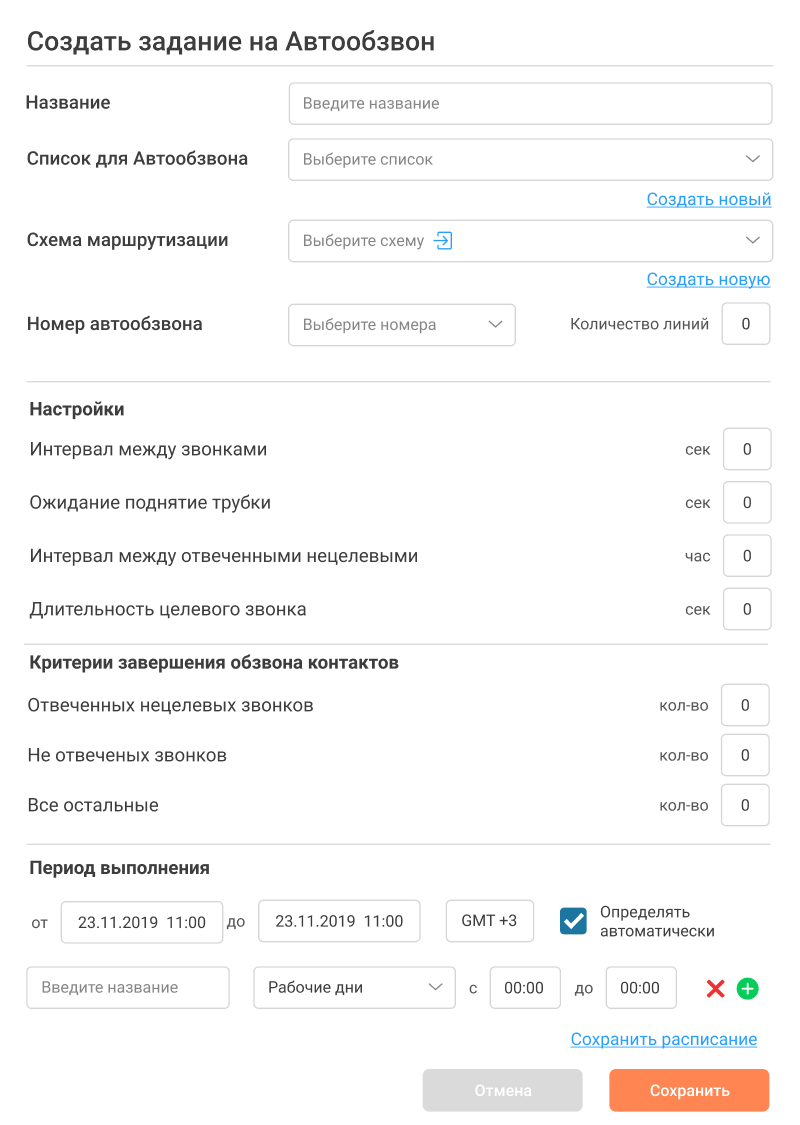Open 'Выберите схему' dropdown chevron
The height and width of the screenshot is (1125, 800).
pos(753,240)
